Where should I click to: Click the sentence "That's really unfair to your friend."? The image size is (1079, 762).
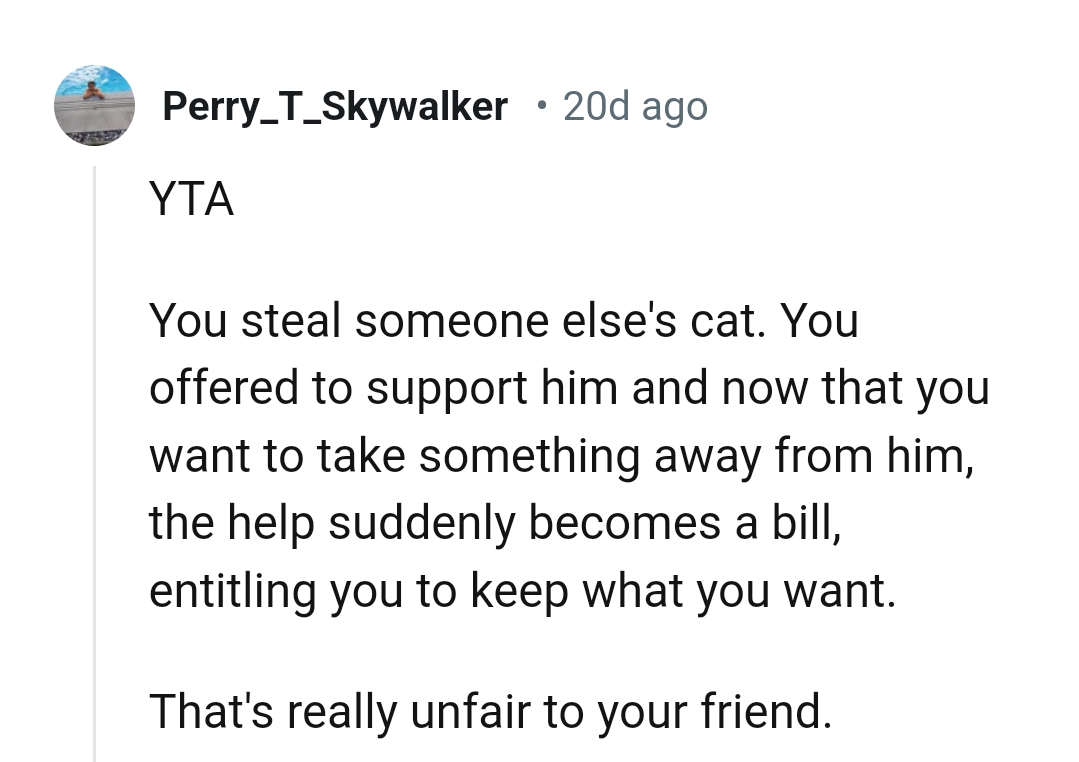click(490, 711)
